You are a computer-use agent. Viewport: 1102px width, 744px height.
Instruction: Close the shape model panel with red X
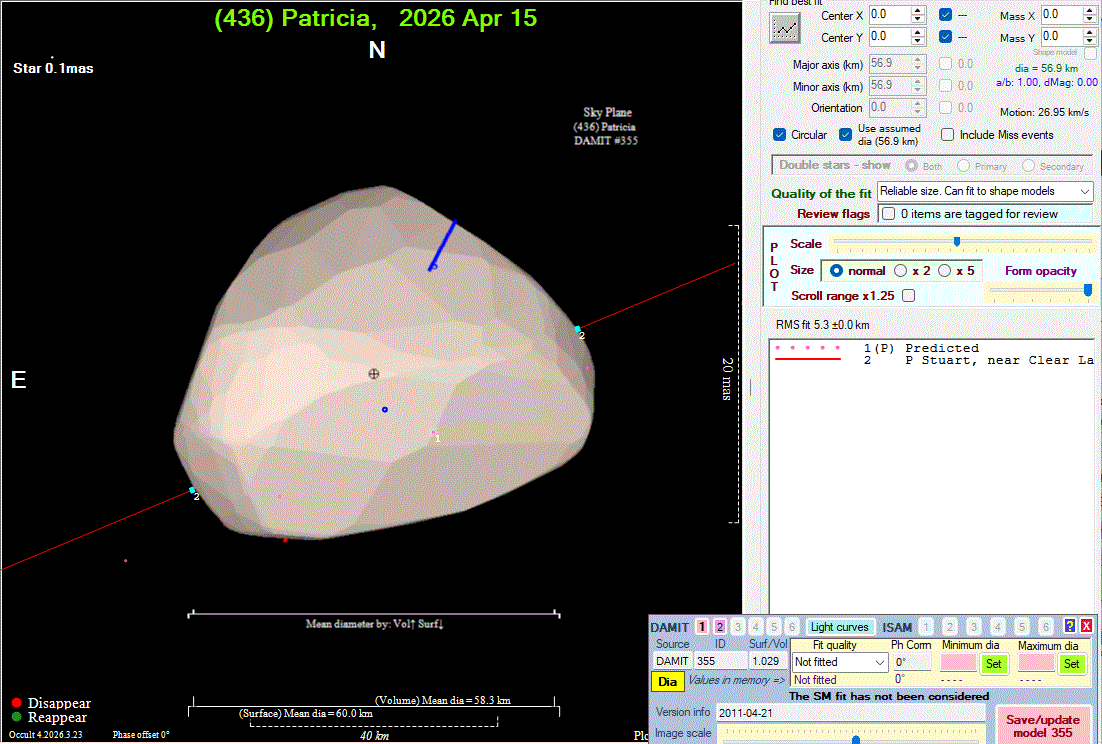(x=1086, y=626)
